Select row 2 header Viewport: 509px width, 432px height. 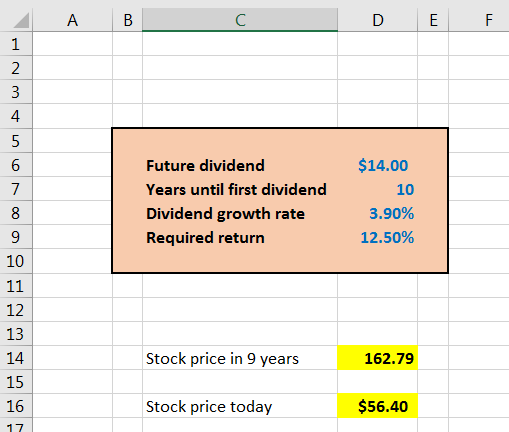16,68
